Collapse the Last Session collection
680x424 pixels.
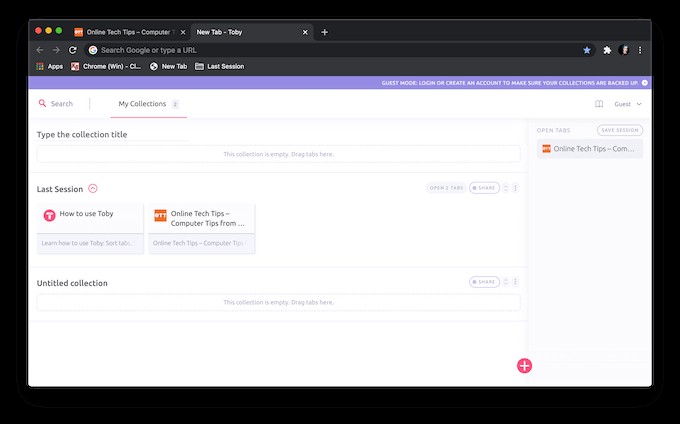coord(93,189)
